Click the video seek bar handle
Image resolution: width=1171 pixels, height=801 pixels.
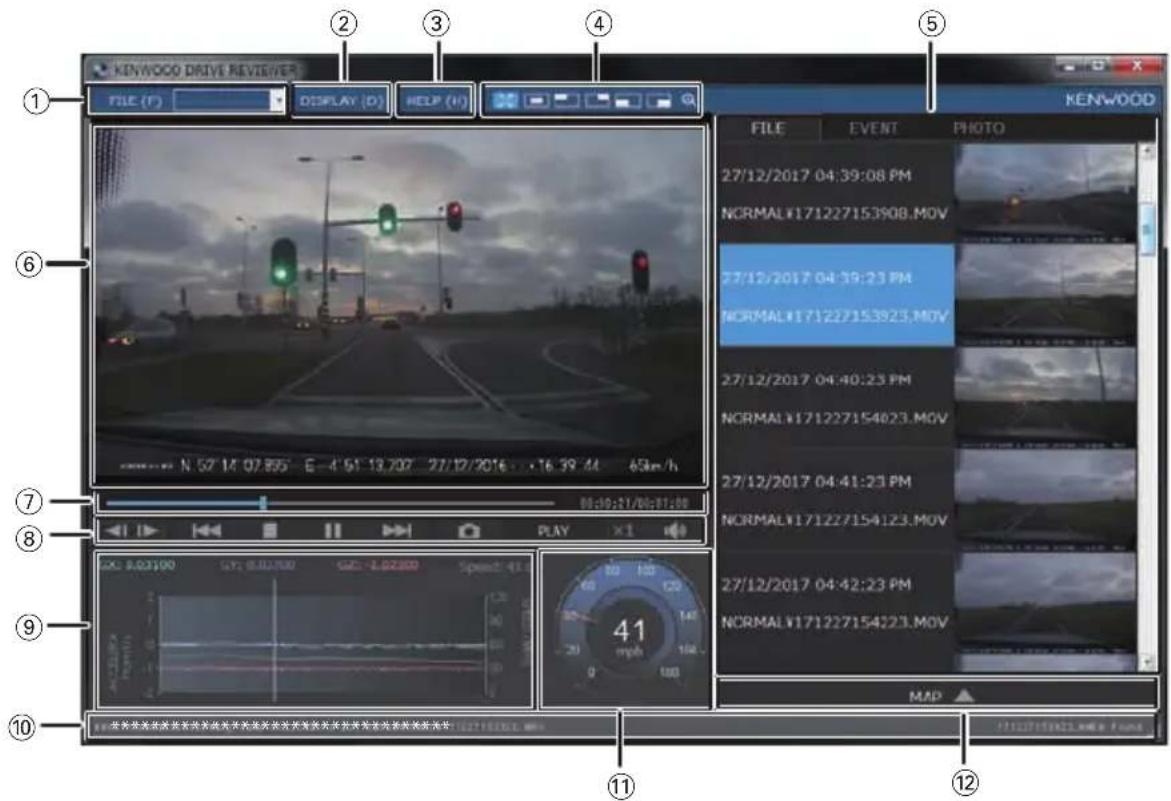click(x=263, y=503)
